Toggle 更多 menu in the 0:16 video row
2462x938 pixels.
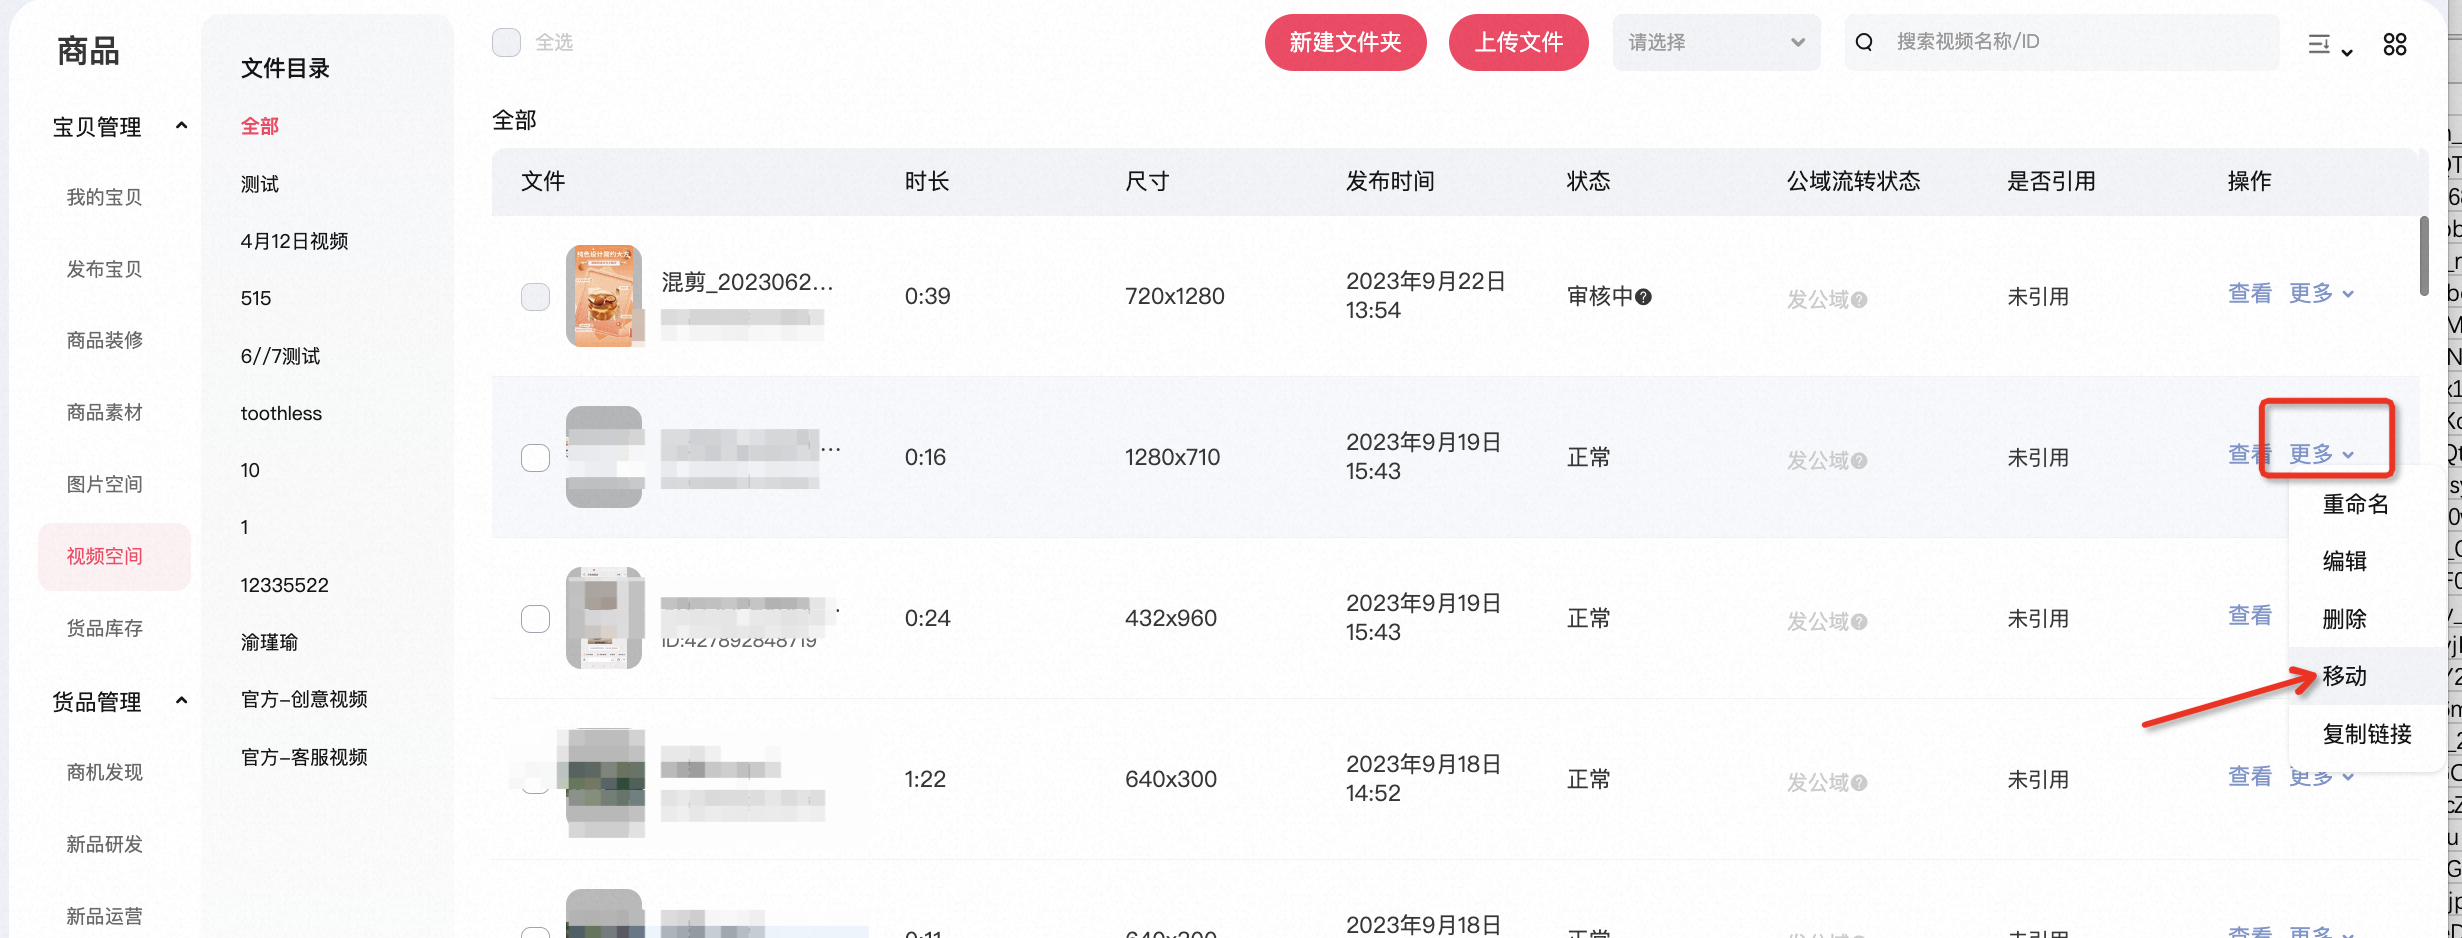click(x=2321, y=454)
